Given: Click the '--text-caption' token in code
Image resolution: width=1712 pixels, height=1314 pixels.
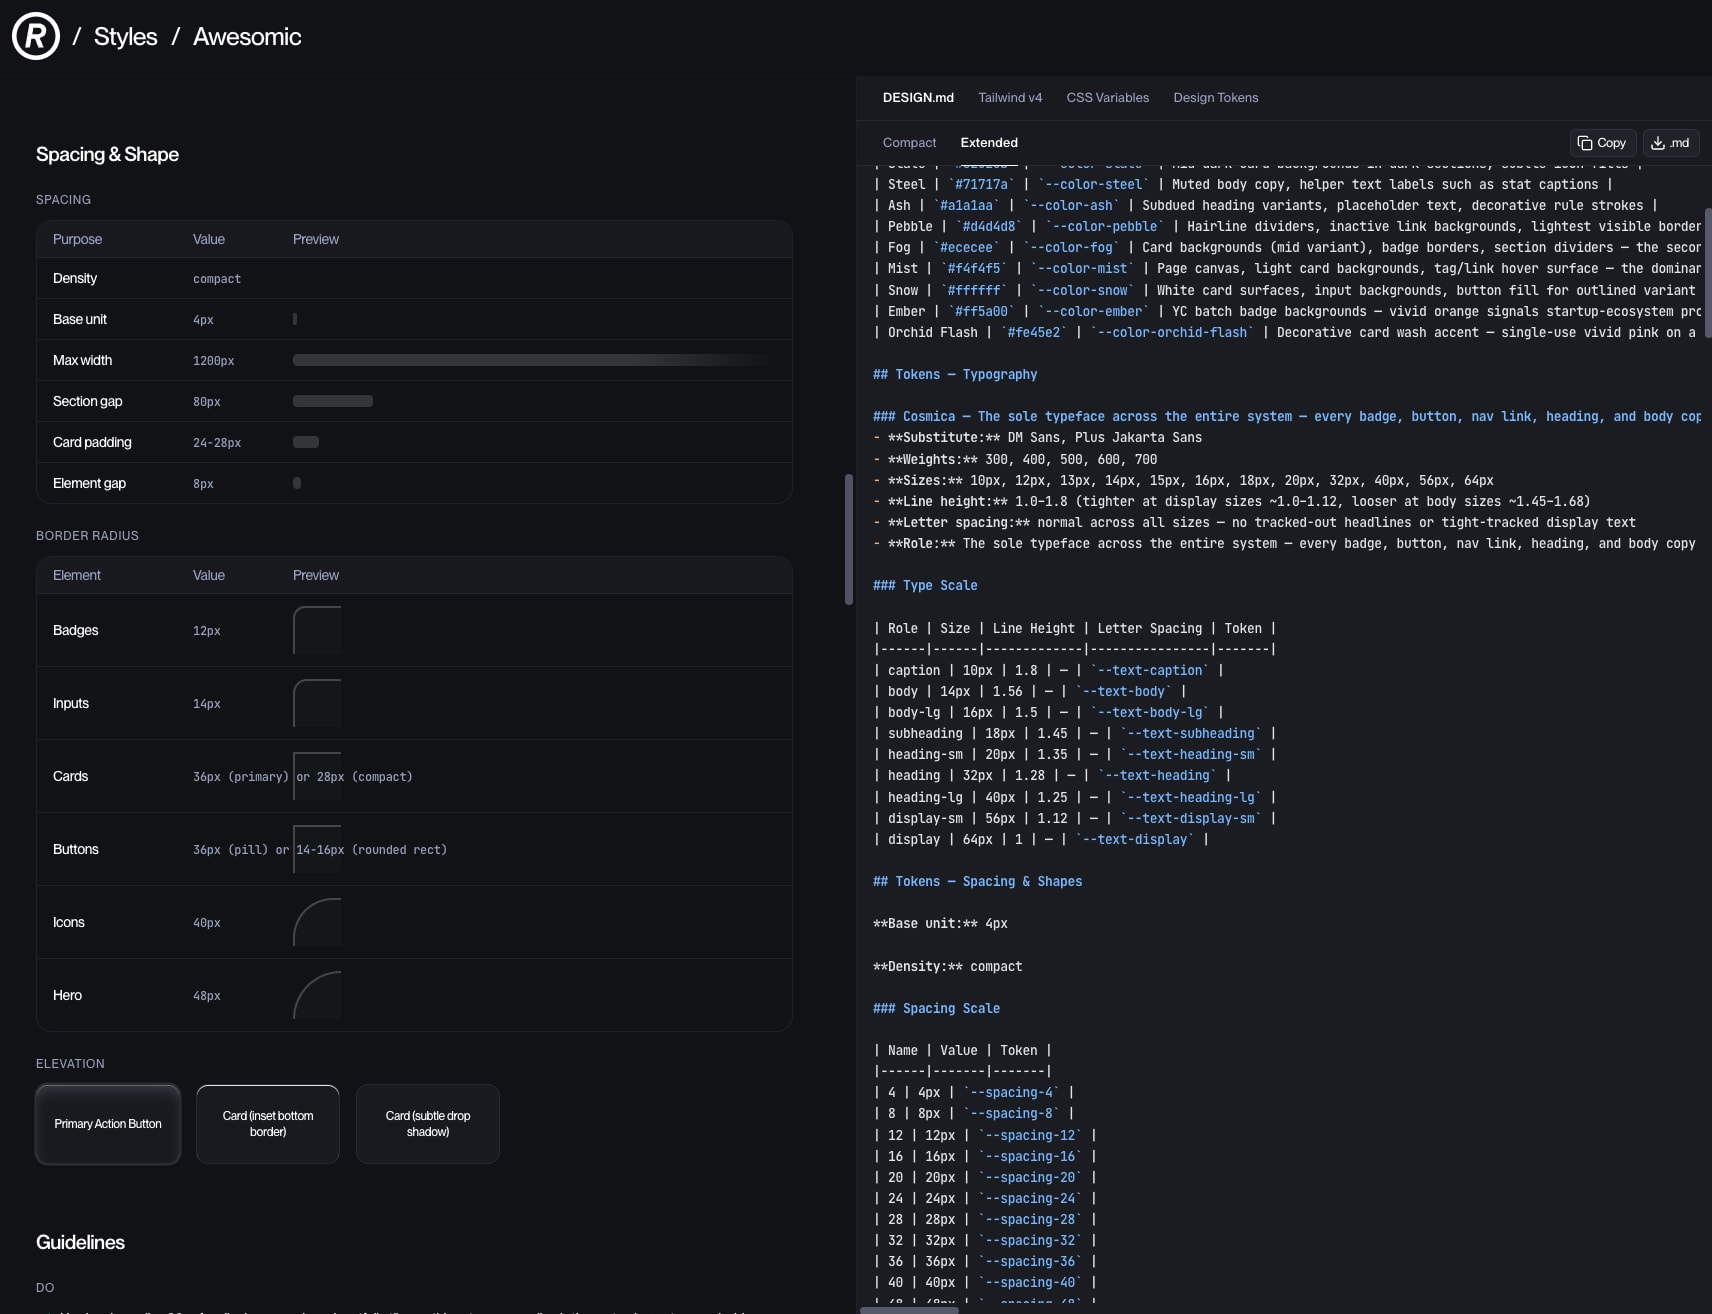Looking at the screenshot, I should 1150,671.
